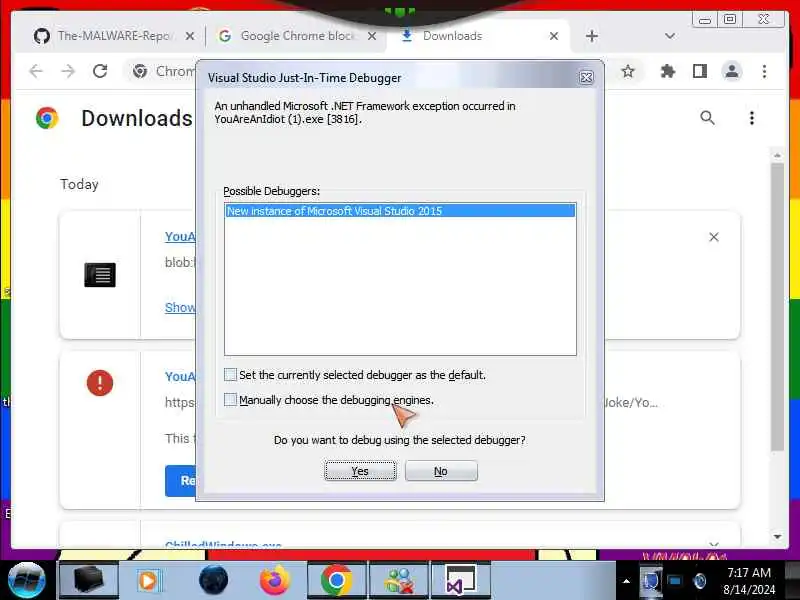The width and height of the screenshot is (800, 600).
Task: Launch Firefox from taskbar
Action: click(x=274, y=580)
